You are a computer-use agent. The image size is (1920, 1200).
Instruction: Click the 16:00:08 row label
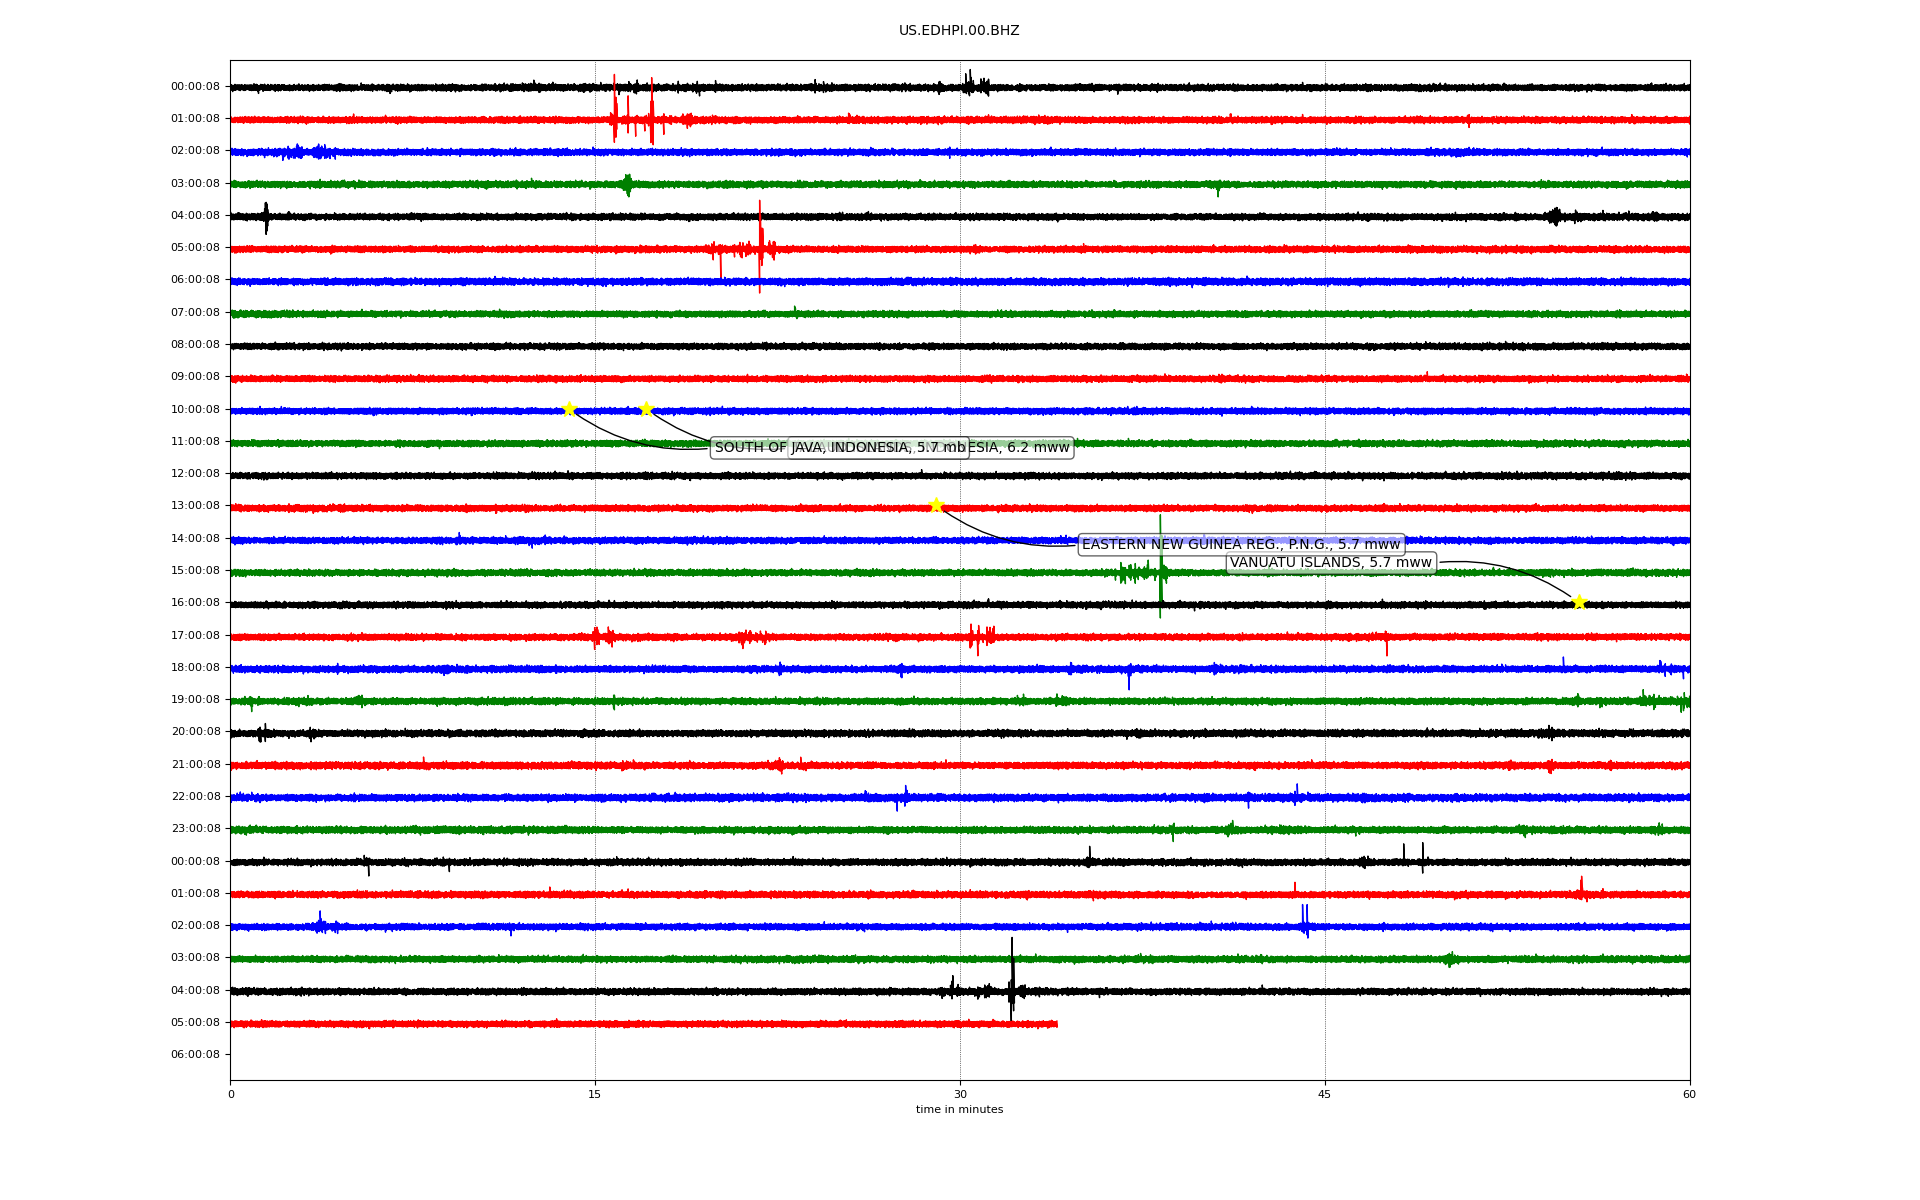coord(195,603)
